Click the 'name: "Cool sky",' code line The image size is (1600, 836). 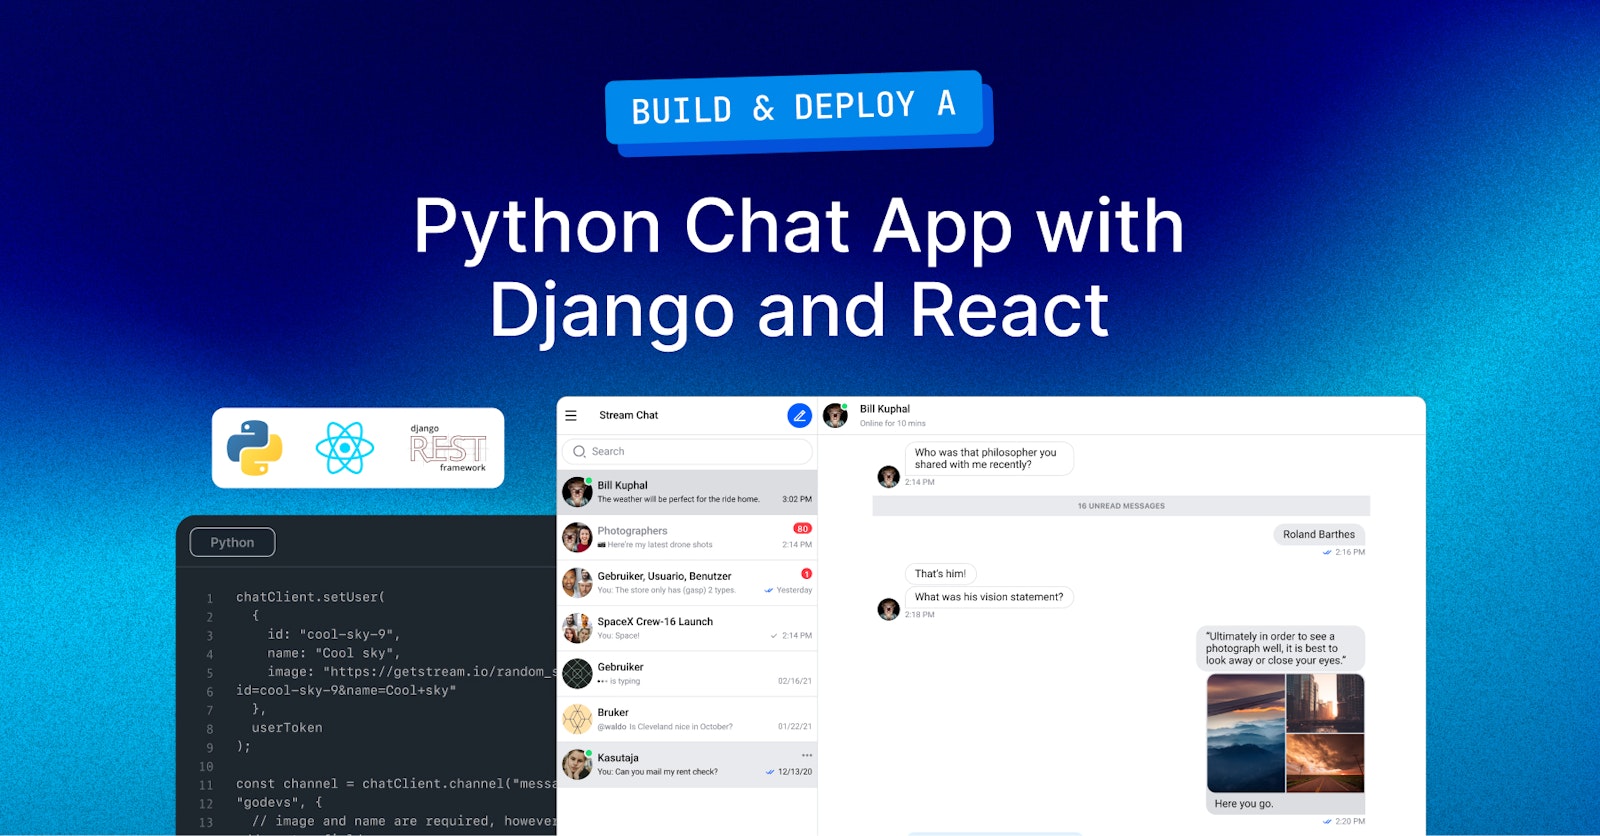[334, 653]
